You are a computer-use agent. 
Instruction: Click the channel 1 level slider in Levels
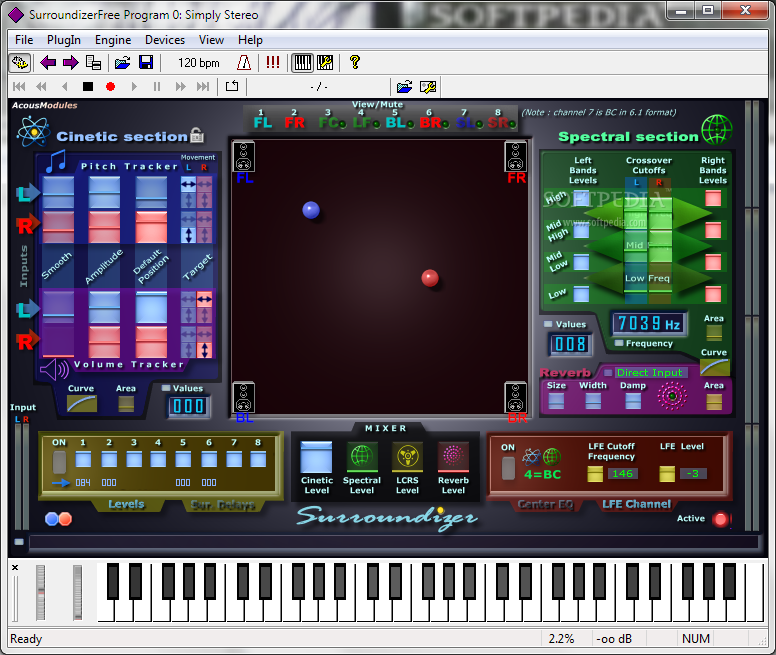[x=83, y=460]
